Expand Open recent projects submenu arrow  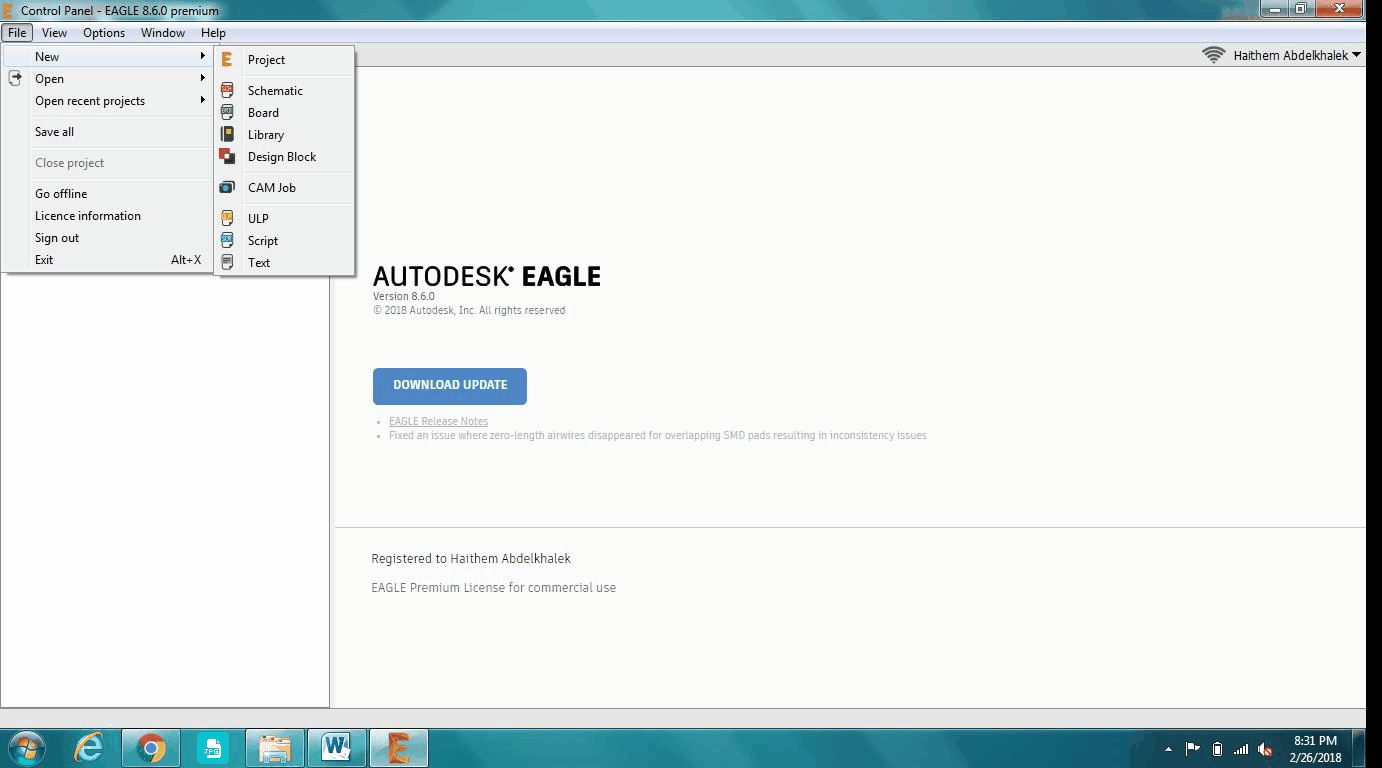point(202,100)
